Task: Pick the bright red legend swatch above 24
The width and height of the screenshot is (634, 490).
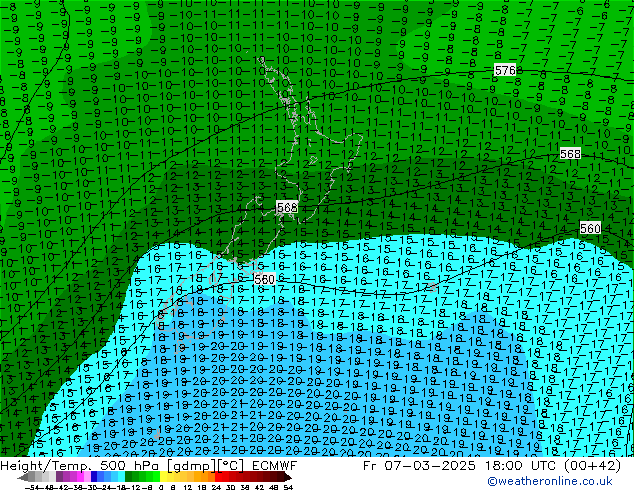Action: coord(218,478)
